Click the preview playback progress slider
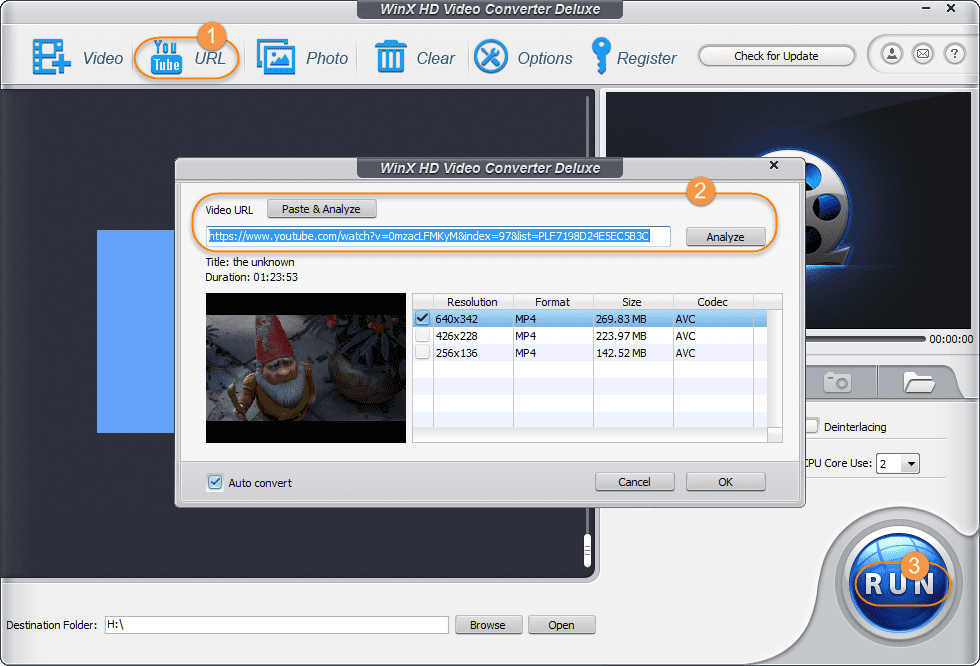Viewport: 980px width, 666px height. [866, 339]
